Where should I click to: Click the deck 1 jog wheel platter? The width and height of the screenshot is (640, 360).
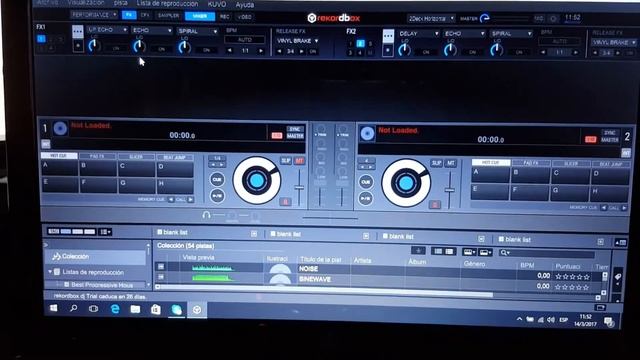coord(257,180)
